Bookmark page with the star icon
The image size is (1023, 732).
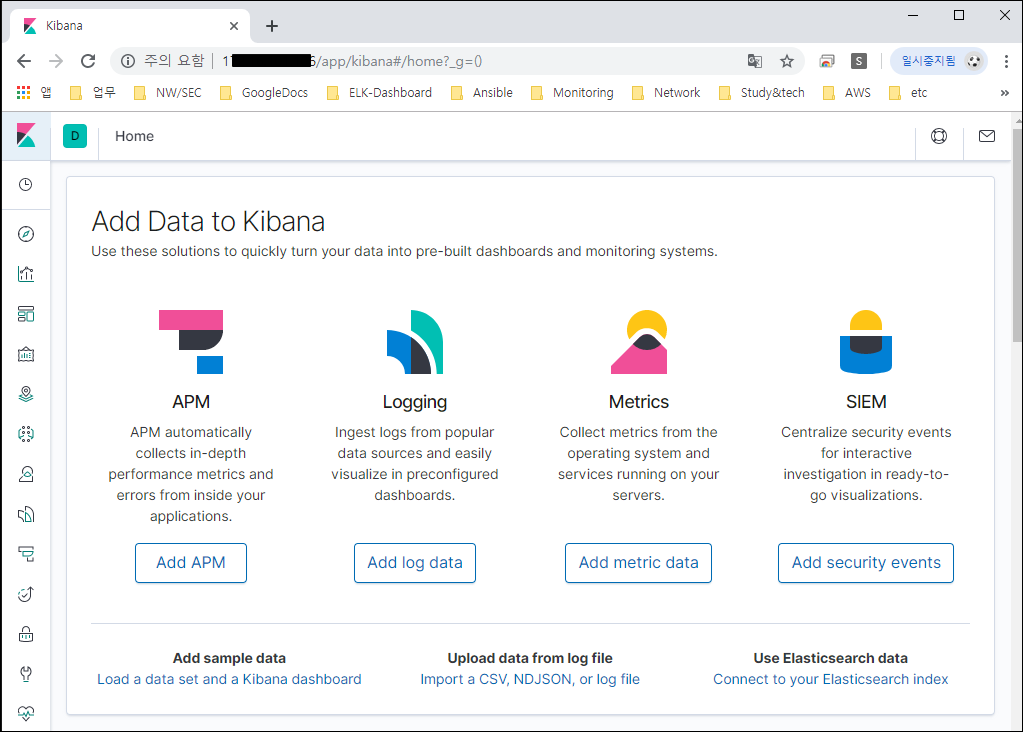pos(787,61)
